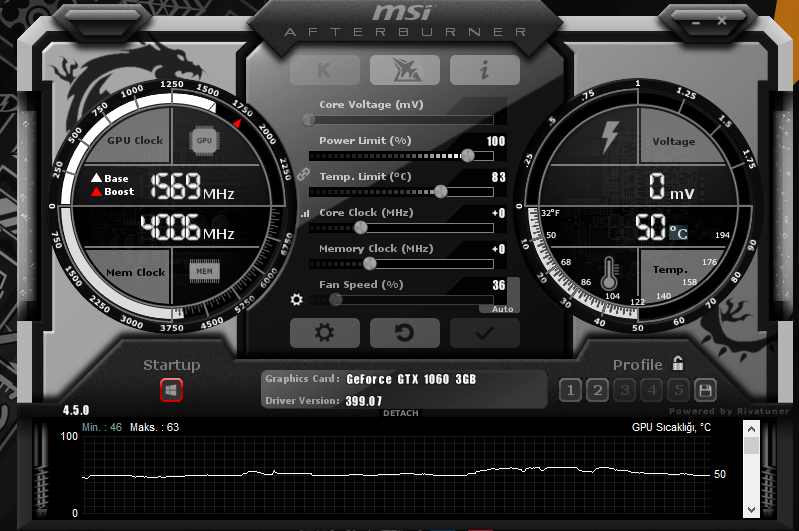Minimize the Afterburner window
This screenshot has height=531, width=799.
click(x=696, y=22)
